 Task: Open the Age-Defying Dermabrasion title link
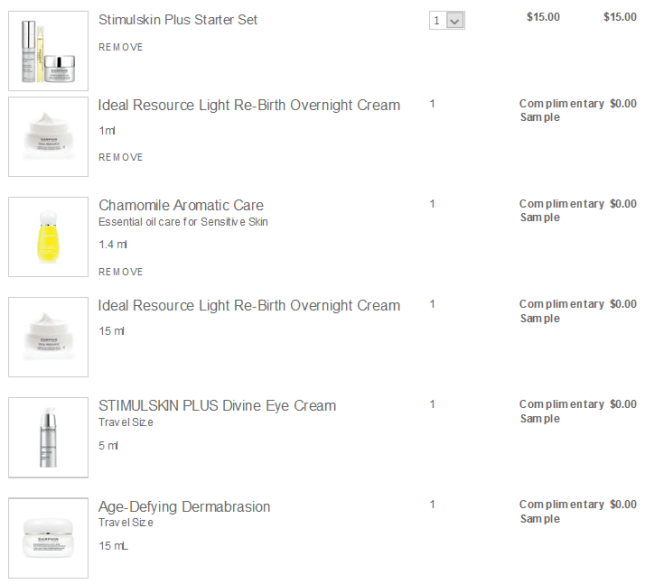(x=184, y=506)
